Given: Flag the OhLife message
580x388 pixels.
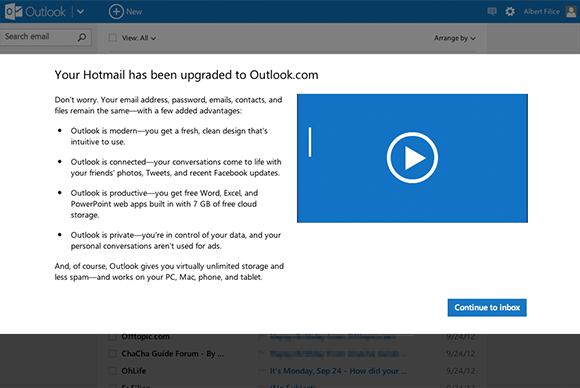Looking at the screenshot, I should (262, 371).
